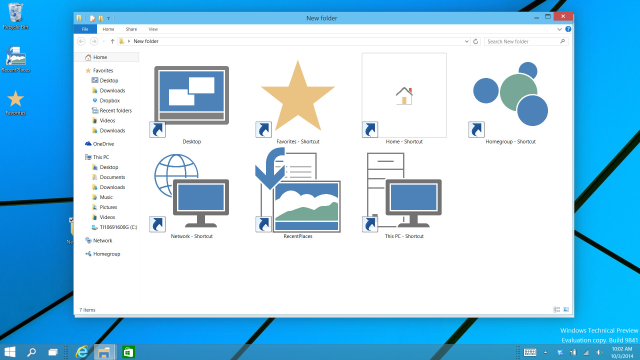Switch to large icons view layout
Image resolution: width=640 pixels, height=360 pixels.
[566, 310]
